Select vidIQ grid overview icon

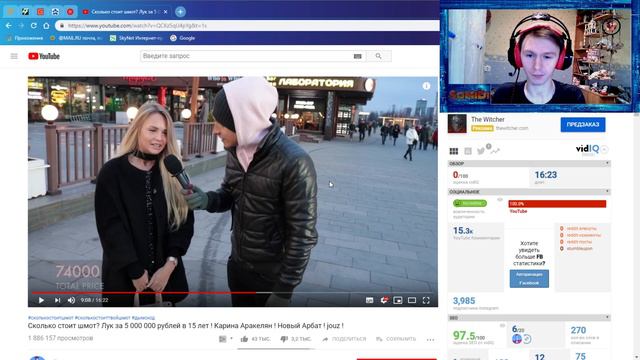coord(453,151)
